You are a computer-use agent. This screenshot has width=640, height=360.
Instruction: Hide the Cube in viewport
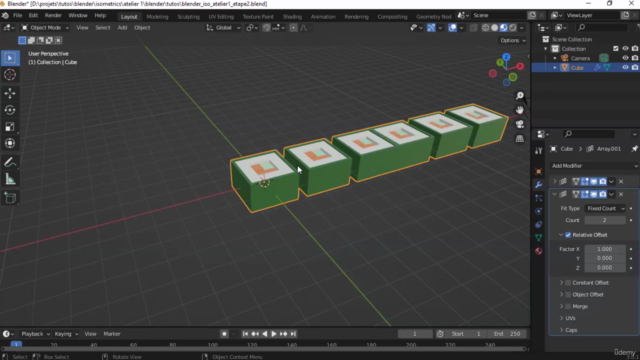[625, 68]
